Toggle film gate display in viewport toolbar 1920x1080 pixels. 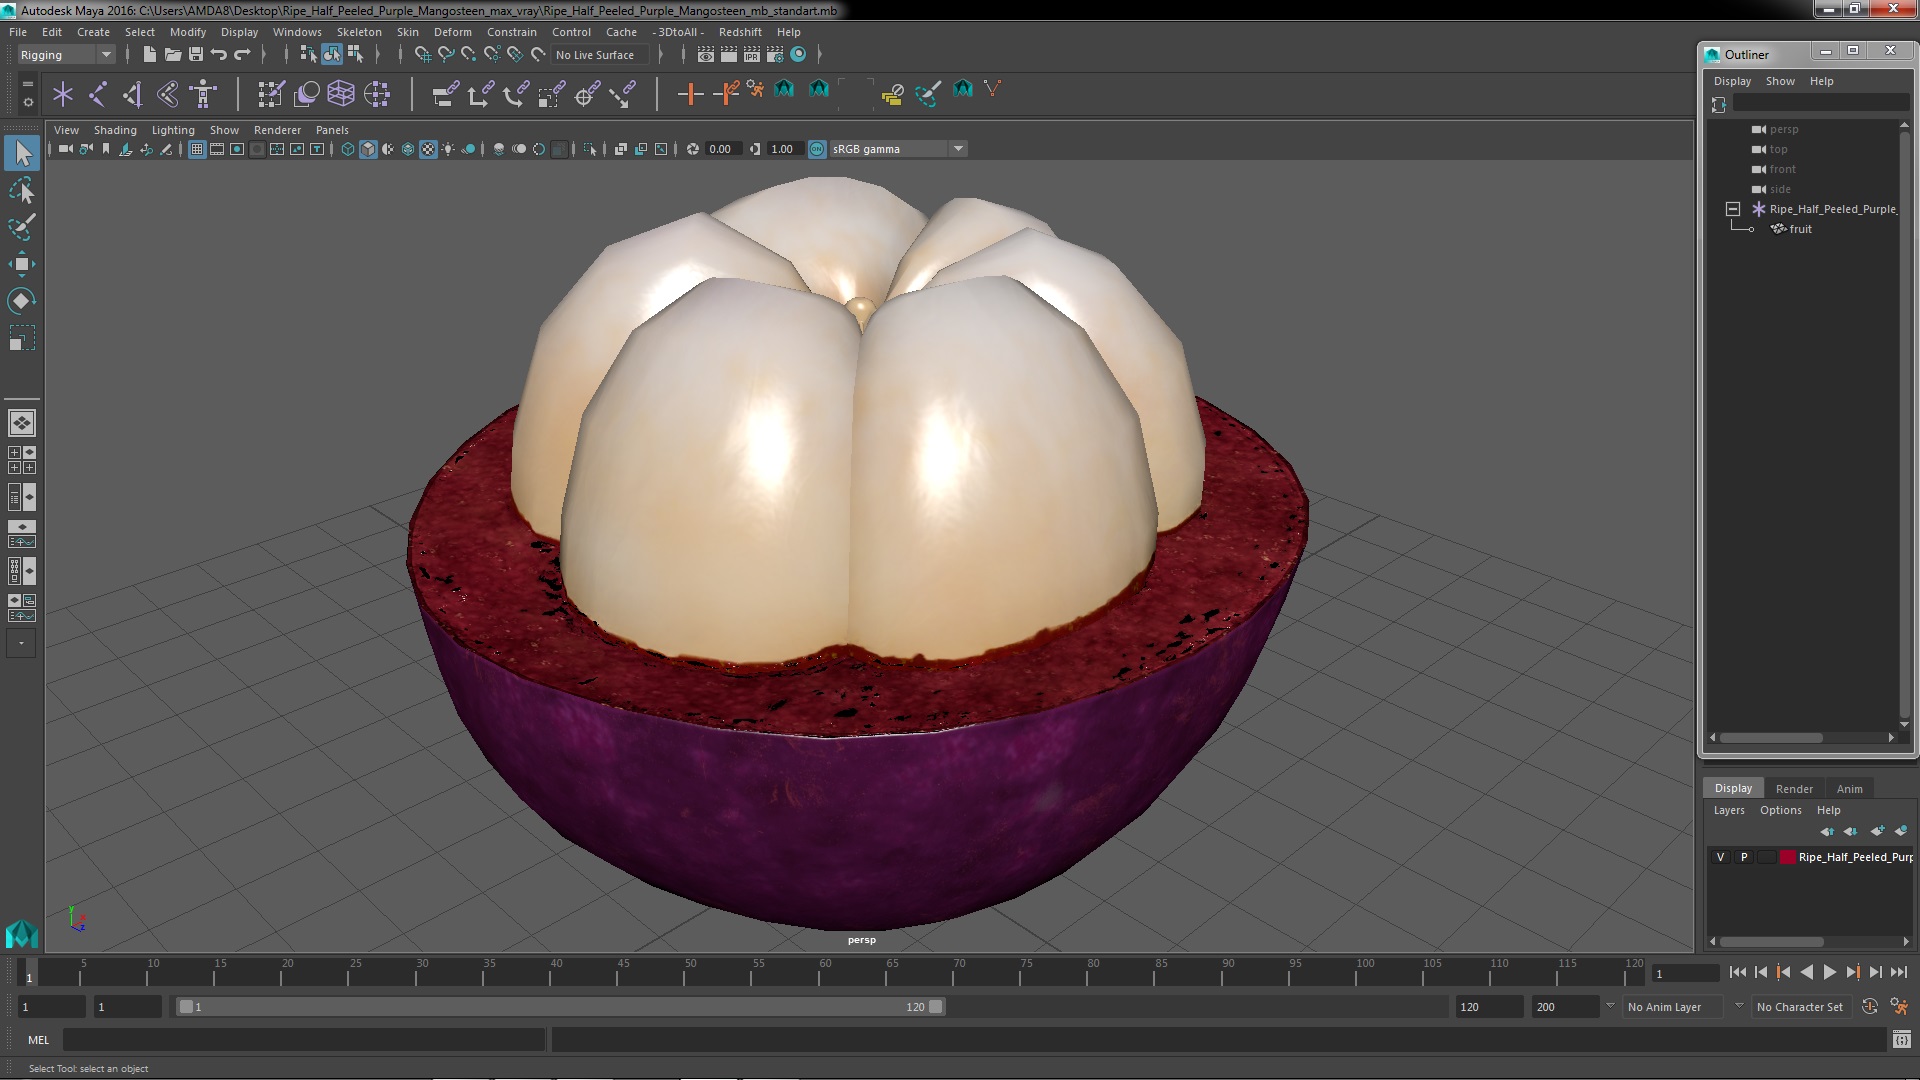pos(217,149)
